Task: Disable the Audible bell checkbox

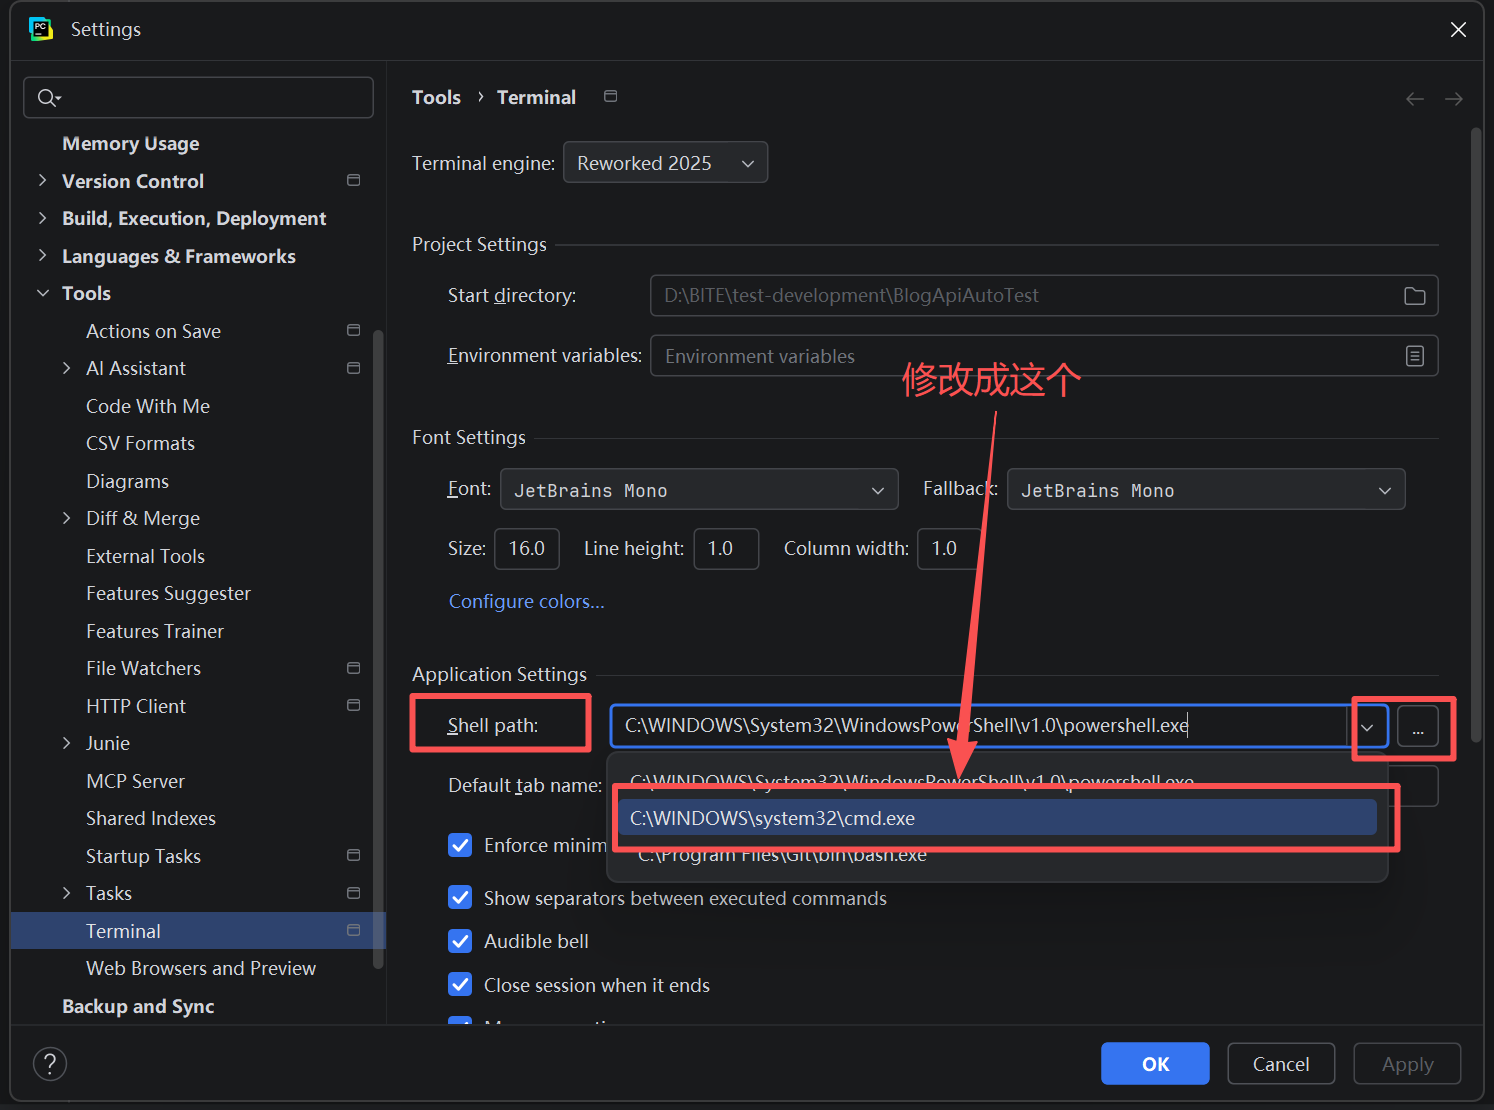Action: 460,941
